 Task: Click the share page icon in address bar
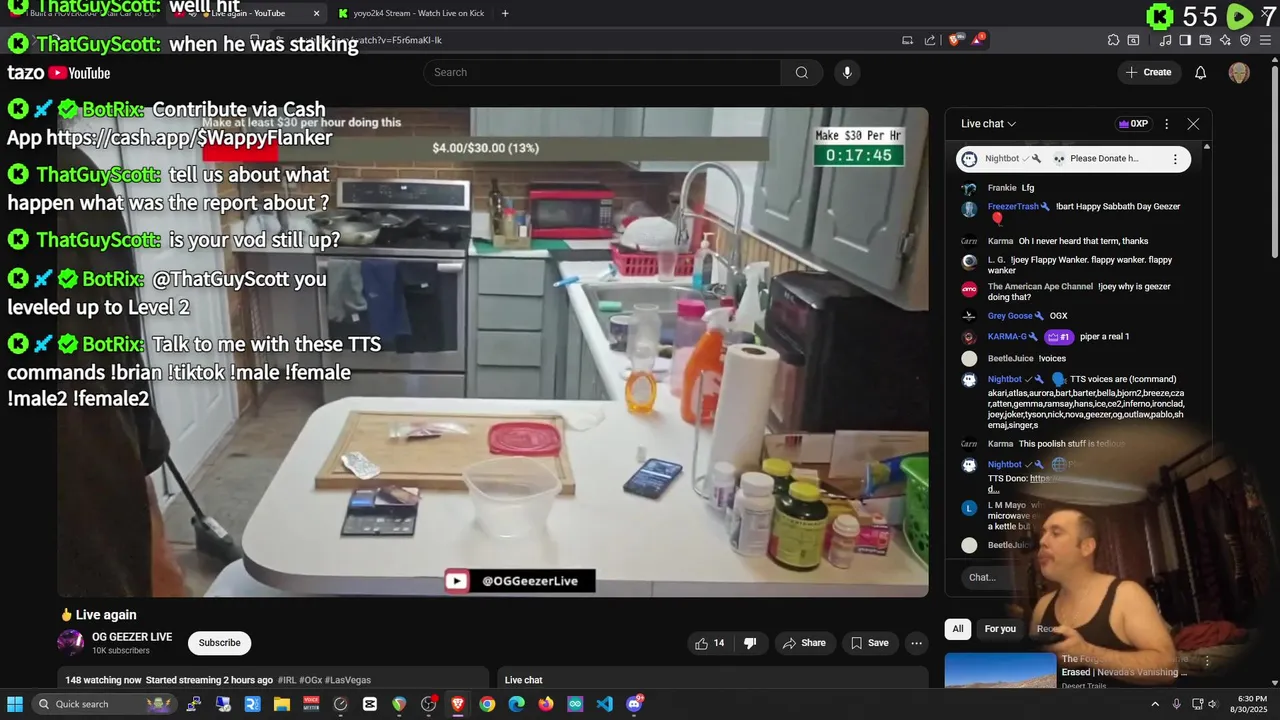point(930,40)
